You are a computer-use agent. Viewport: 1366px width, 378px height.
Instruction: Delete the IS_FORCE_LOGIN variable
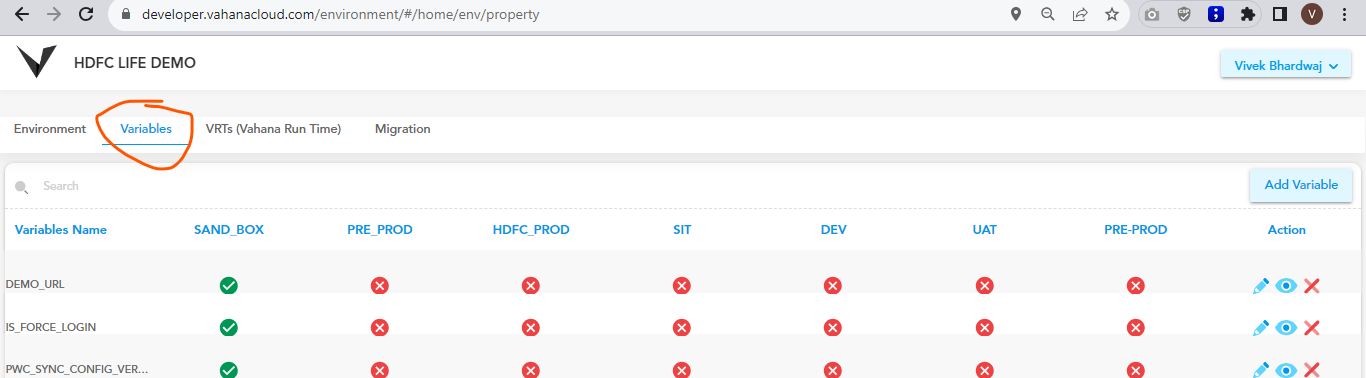1312,328
